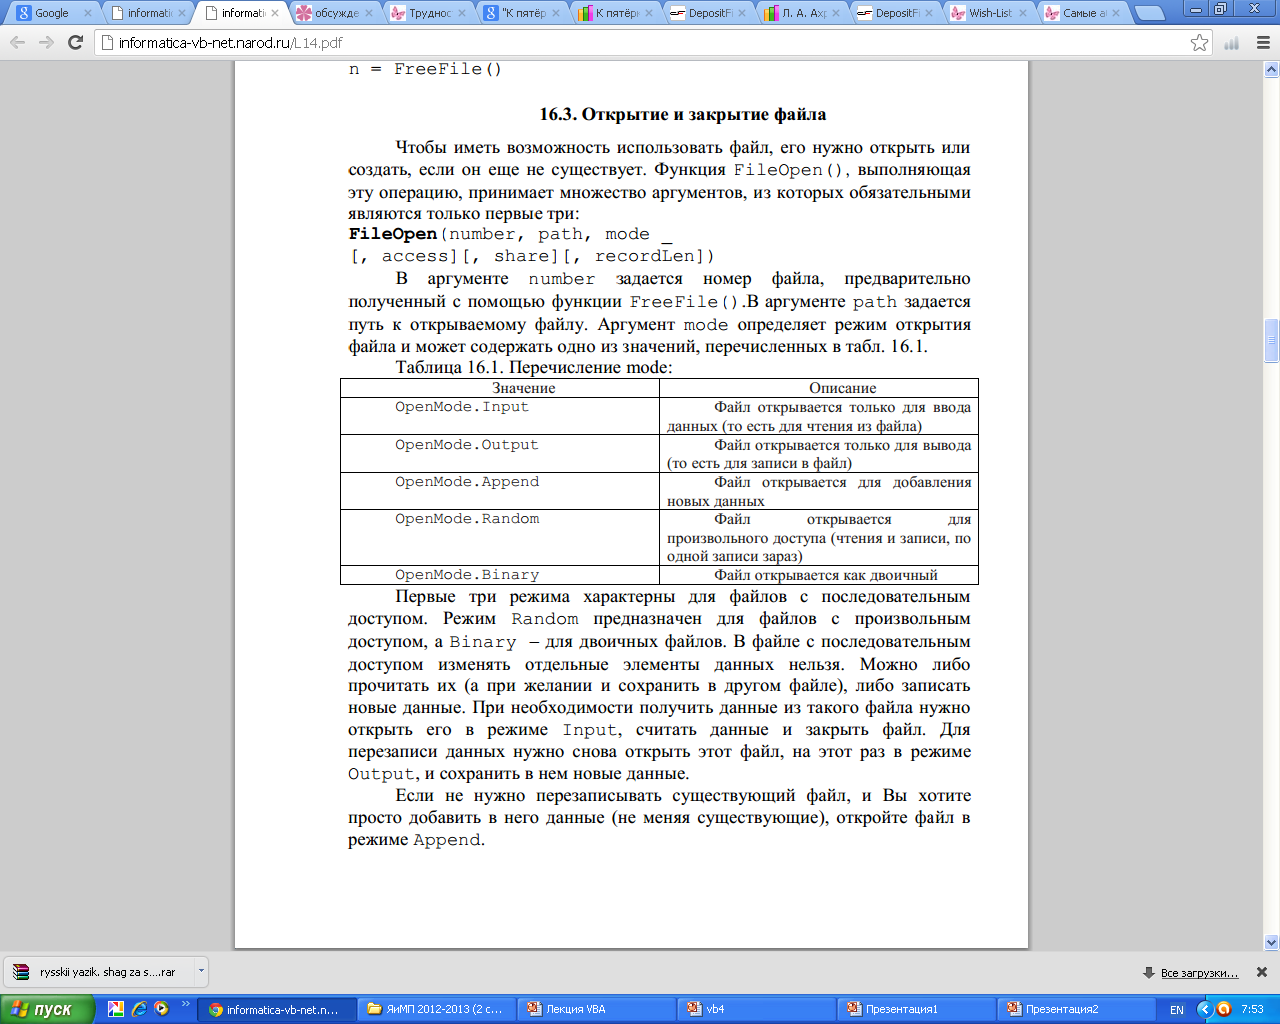Go back to the previous page
Viewport: 1280px width, 1024px height.
(x=17, y=43)
